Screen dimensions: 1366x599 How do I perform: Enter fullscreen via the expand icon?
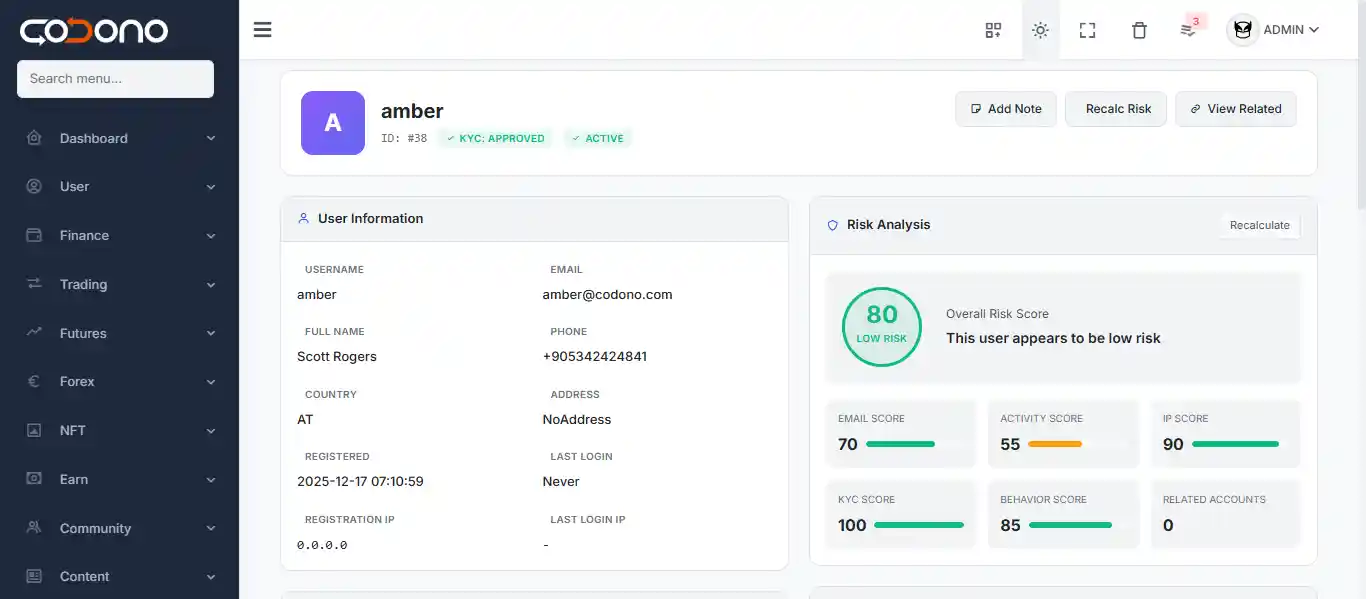point(1087,30)
